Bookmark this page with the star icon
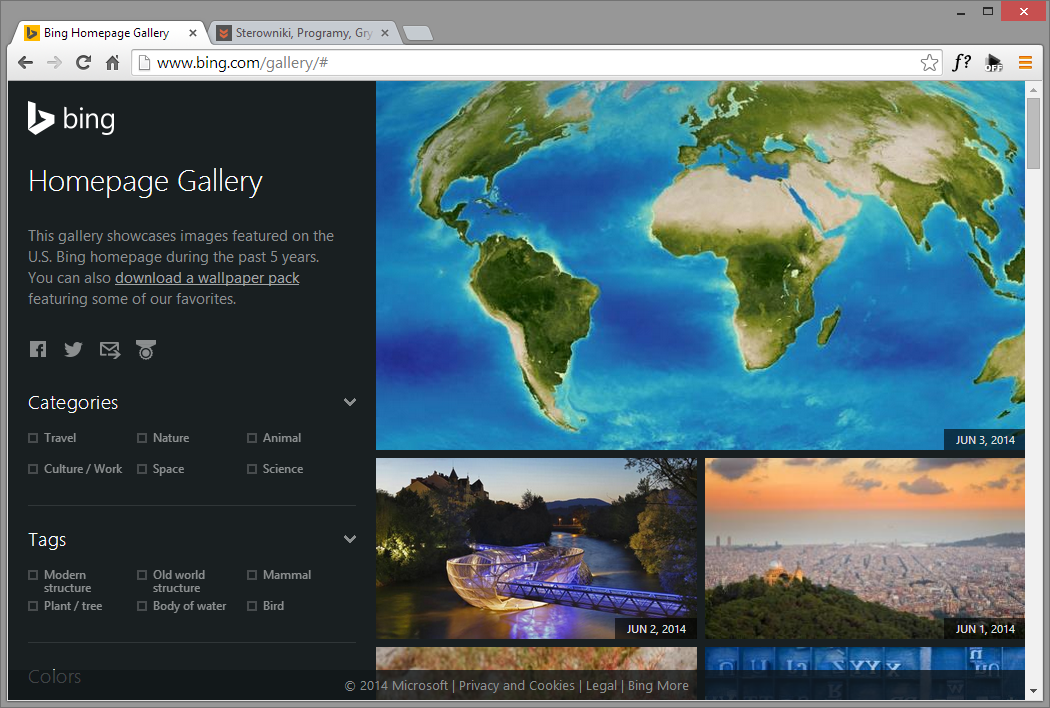1050x708 pixels. coord(929,63)
